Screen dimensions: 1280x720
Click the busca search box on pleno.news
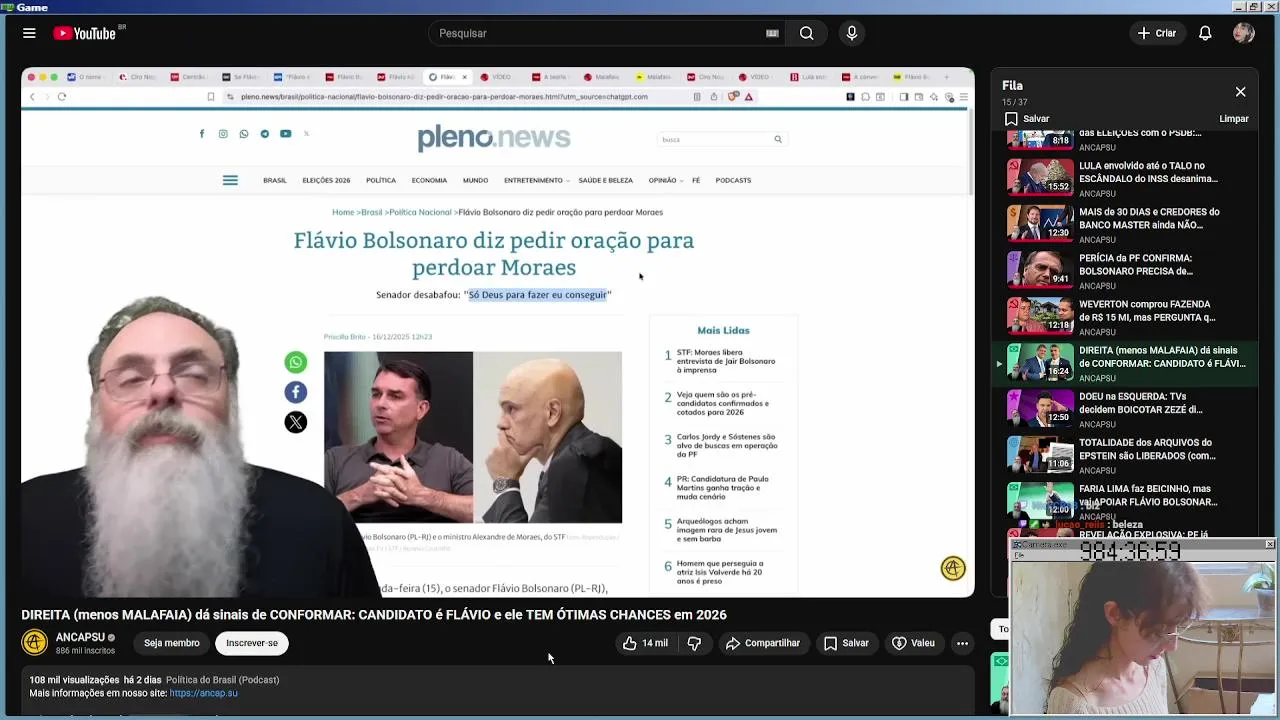pyautogui.click(x=722, y=139)
